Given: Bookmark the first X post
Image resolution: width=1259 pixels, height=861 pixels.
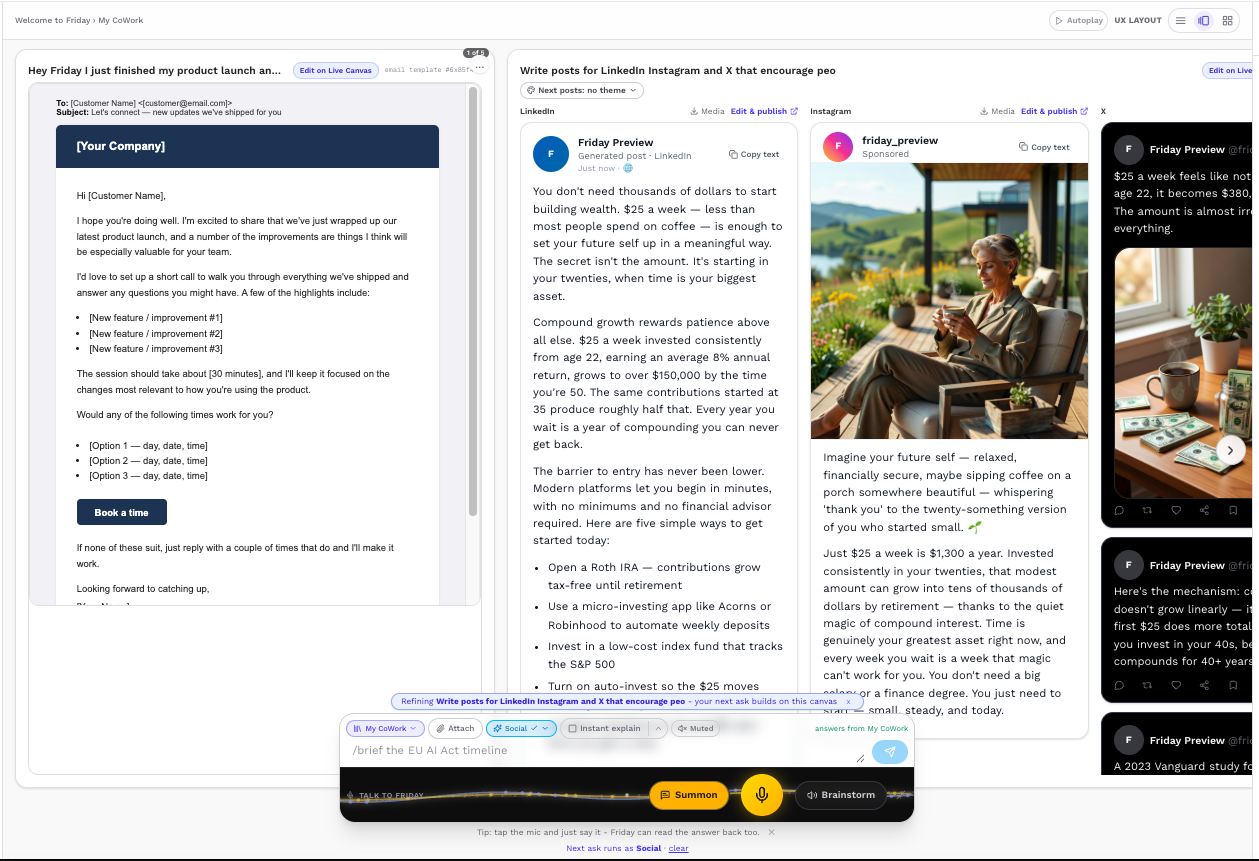Looking at the screenshot, I should pos(1233,510).
